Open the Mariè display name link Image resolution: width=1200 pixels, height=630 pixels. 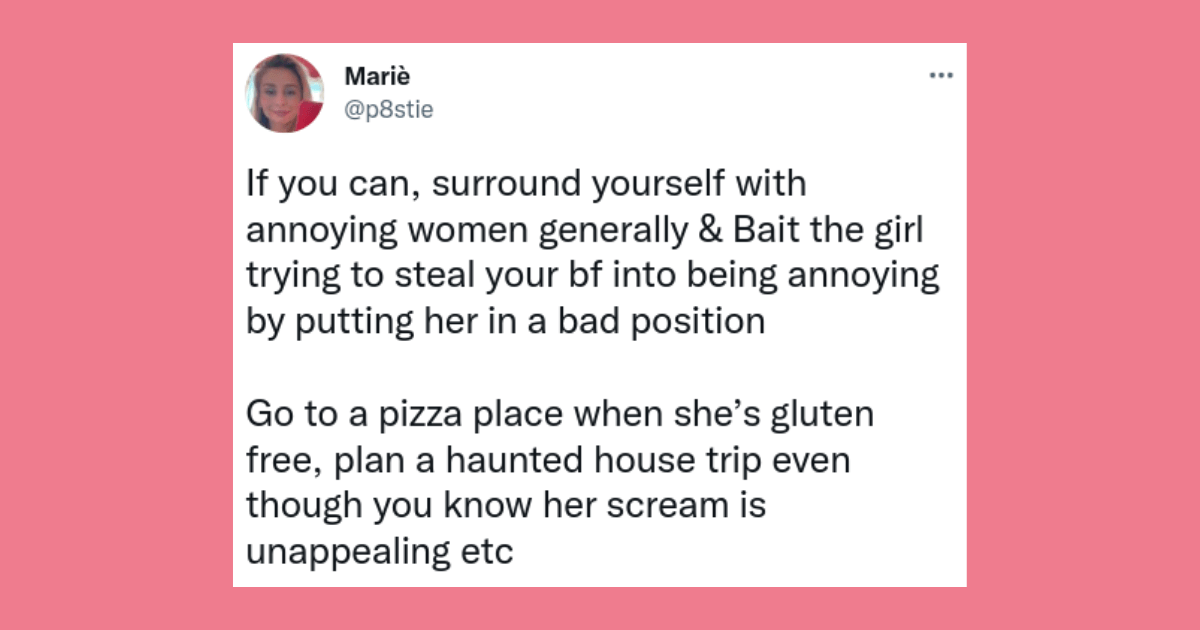point(375,77)
